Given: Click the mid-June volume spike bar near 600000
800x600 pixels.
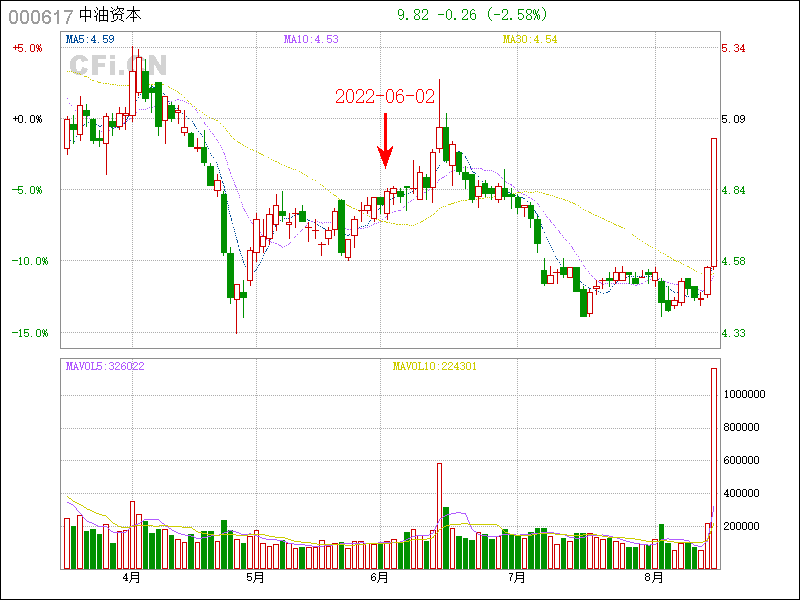Looking at the screenshot, I should click(439, 516).
